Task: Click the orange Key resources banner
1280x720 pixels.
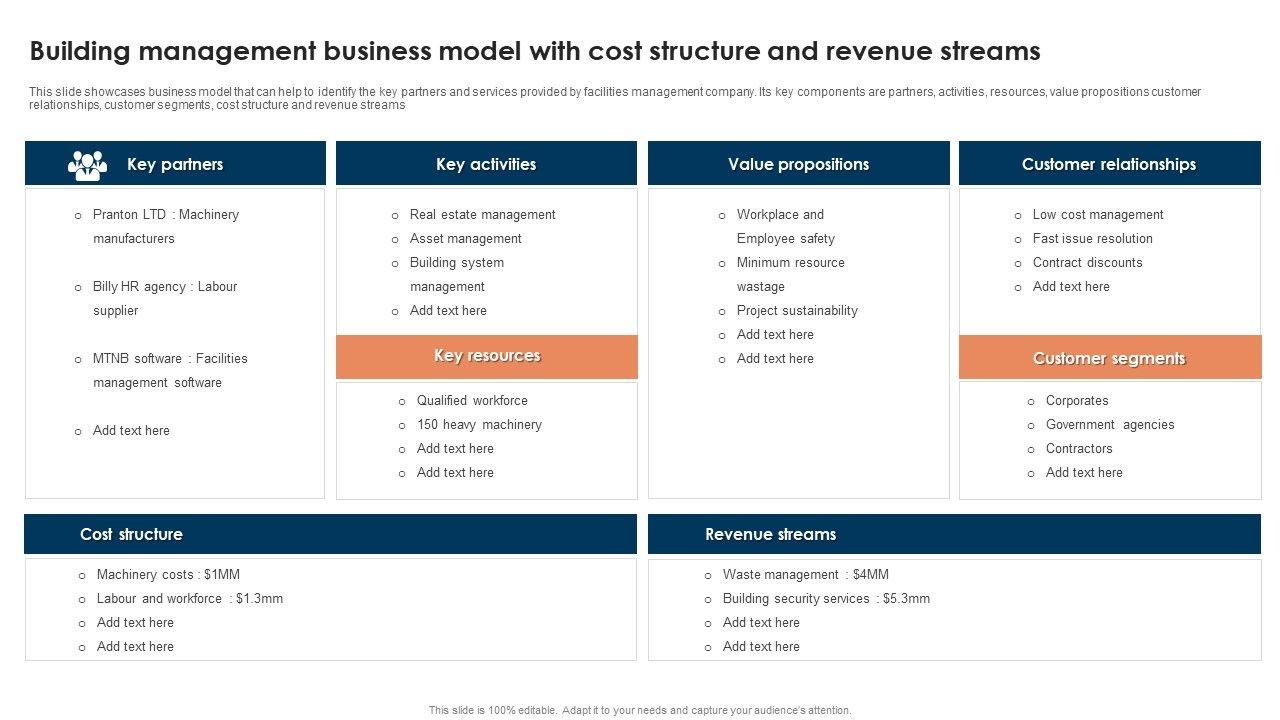Action: [486, 356]
